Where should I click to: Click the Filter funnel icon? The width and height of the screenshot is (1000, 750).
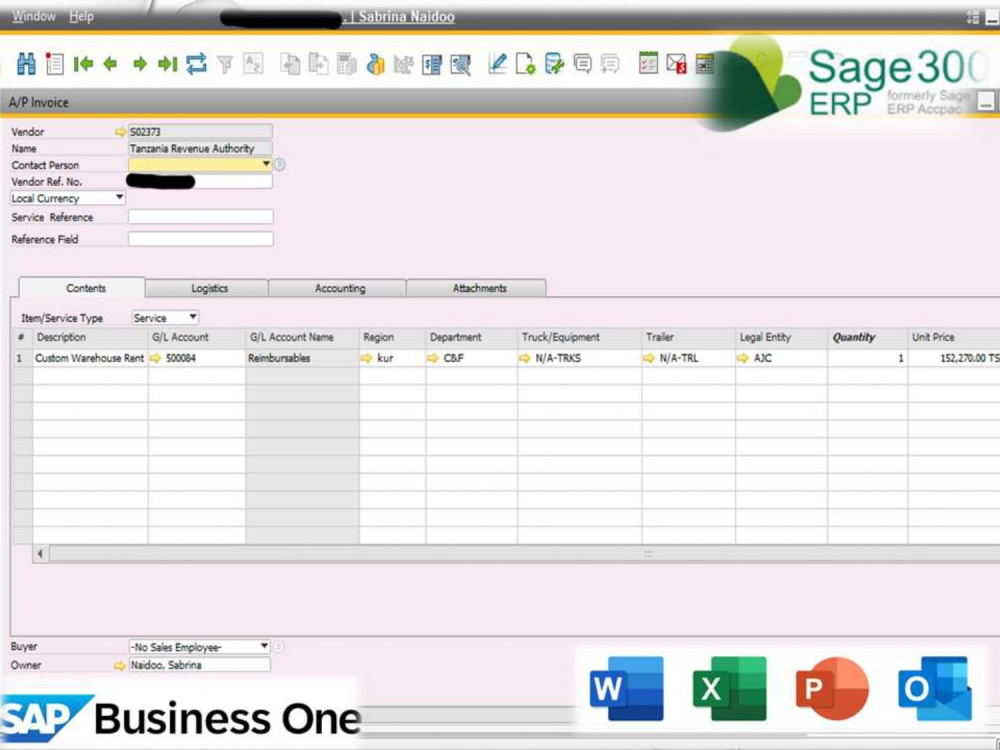click(225, 64)
